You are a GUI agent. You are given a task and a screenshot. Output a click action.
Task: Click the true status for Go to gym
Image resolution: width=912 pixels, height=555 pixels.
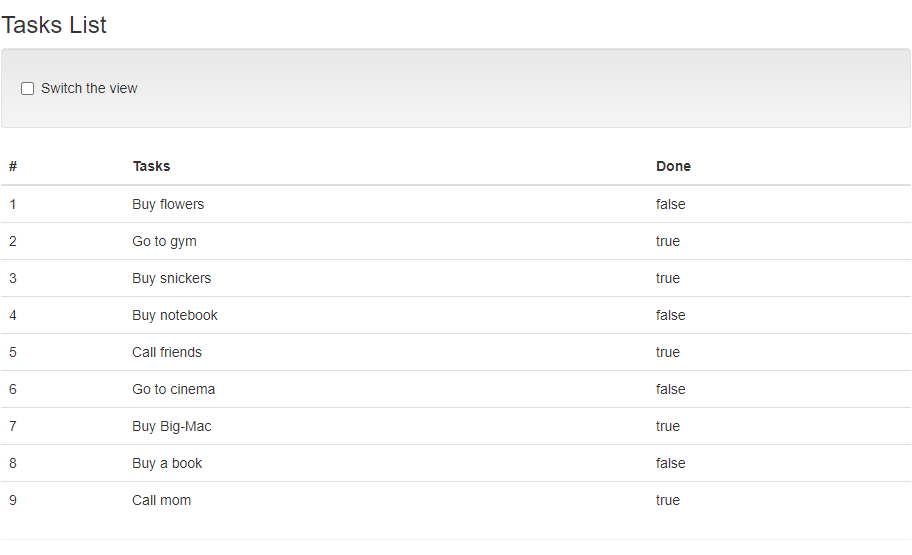pyautogui.click(x=668, y=241)
